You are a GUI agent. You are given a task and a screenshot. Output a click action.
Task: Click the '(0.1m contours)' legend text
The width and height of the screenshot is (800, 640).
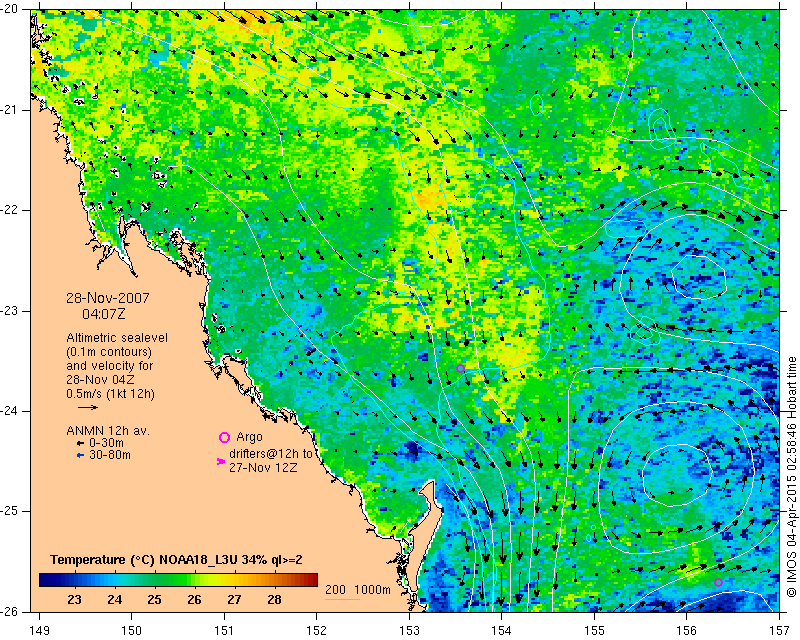(x=109, y=352)
